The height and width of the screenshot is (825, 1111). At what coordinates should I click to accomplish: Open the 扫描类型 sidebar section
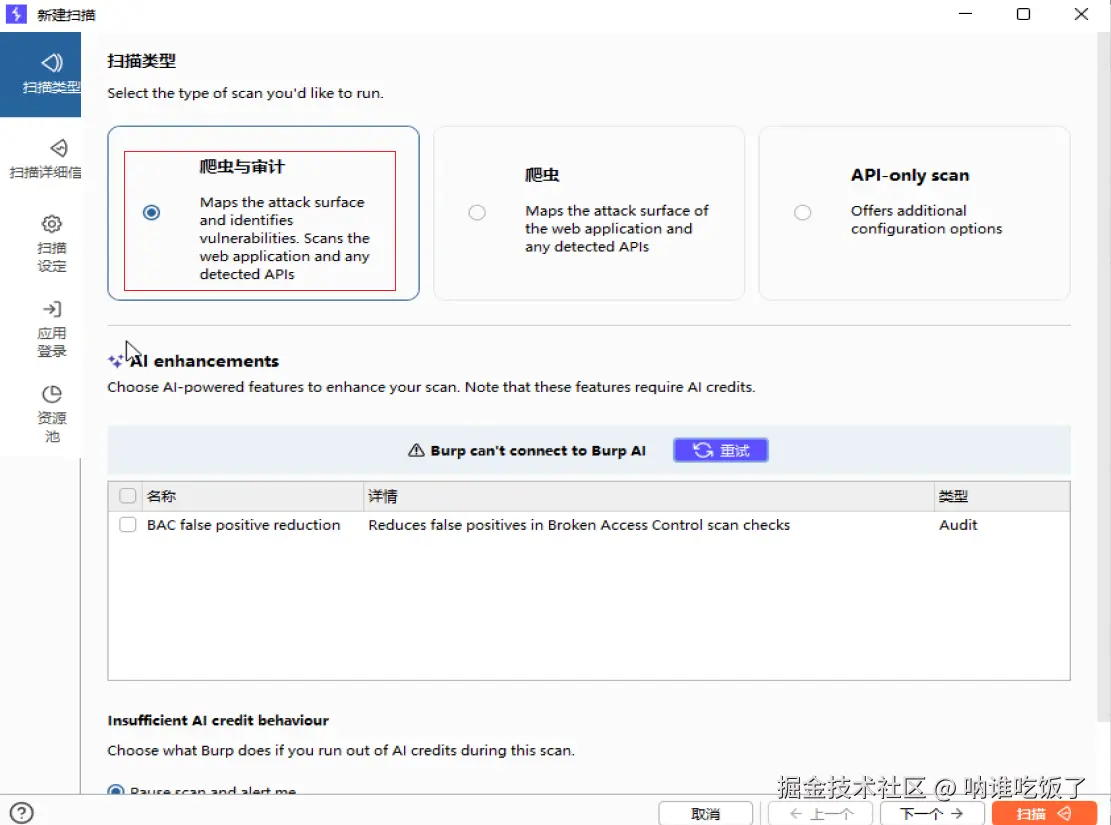tap(40, 74)
